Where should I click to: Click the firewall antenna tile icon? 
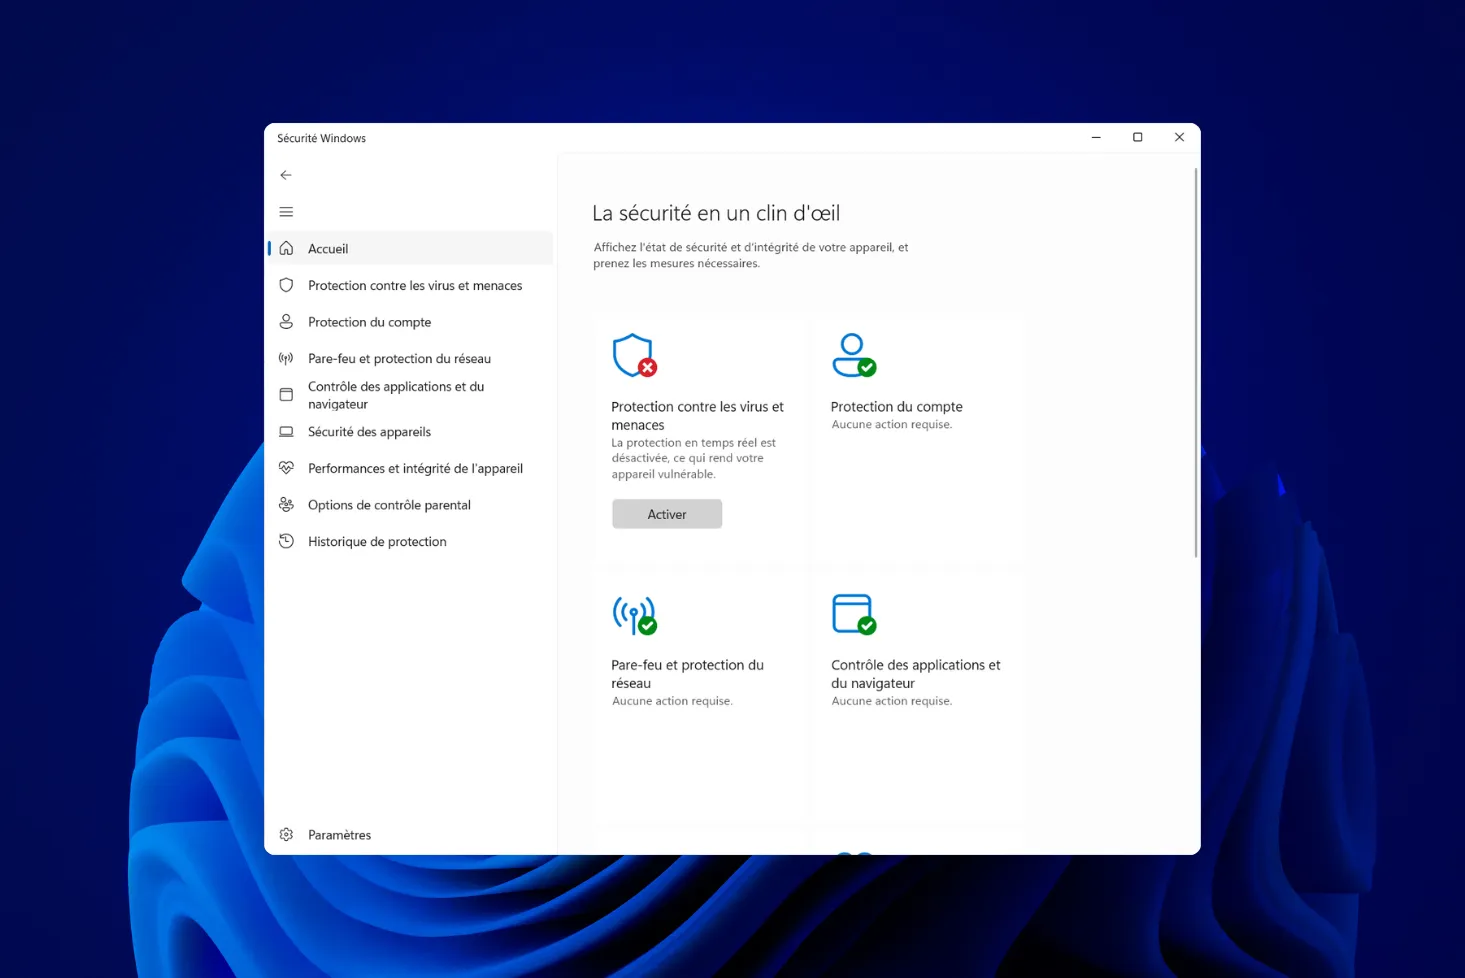(x=634, y=614)
